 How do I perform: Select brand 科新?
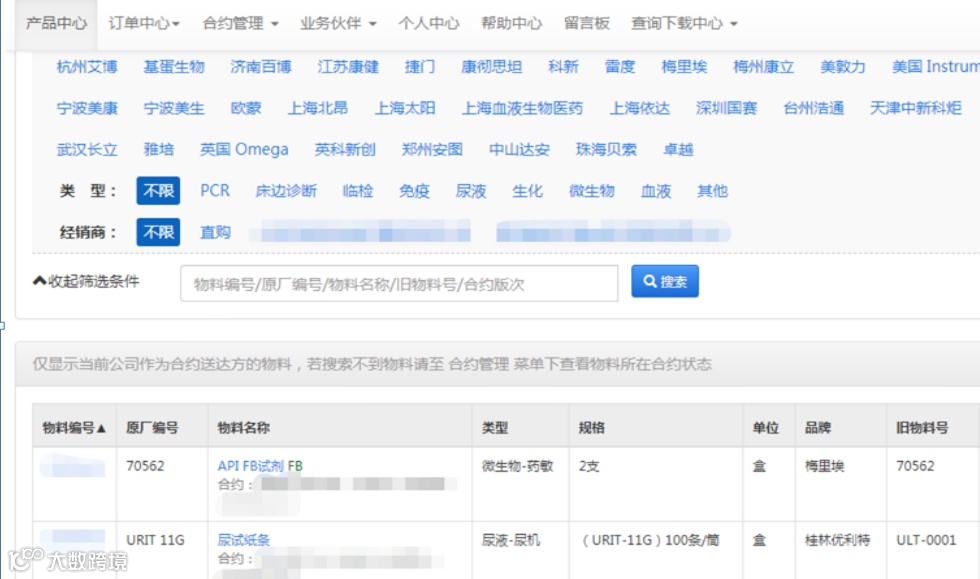point(563,66)
